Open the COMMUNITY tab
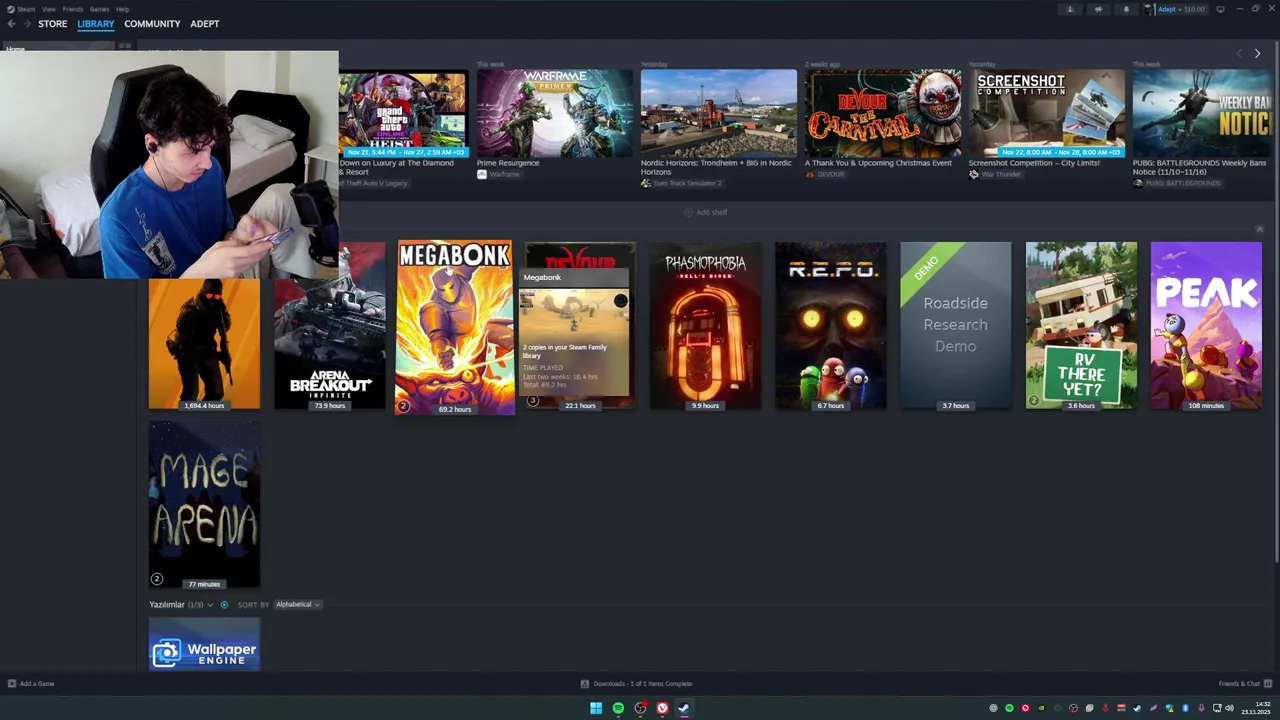The image size is (1280, 720). tap(152, 24)
